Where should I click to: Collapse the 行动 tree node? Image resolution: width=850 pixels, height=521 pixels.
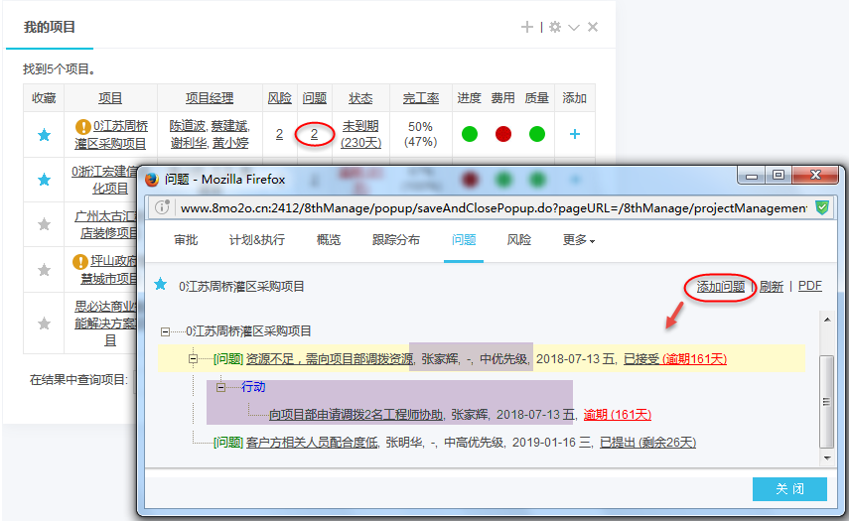coord(220,387)
